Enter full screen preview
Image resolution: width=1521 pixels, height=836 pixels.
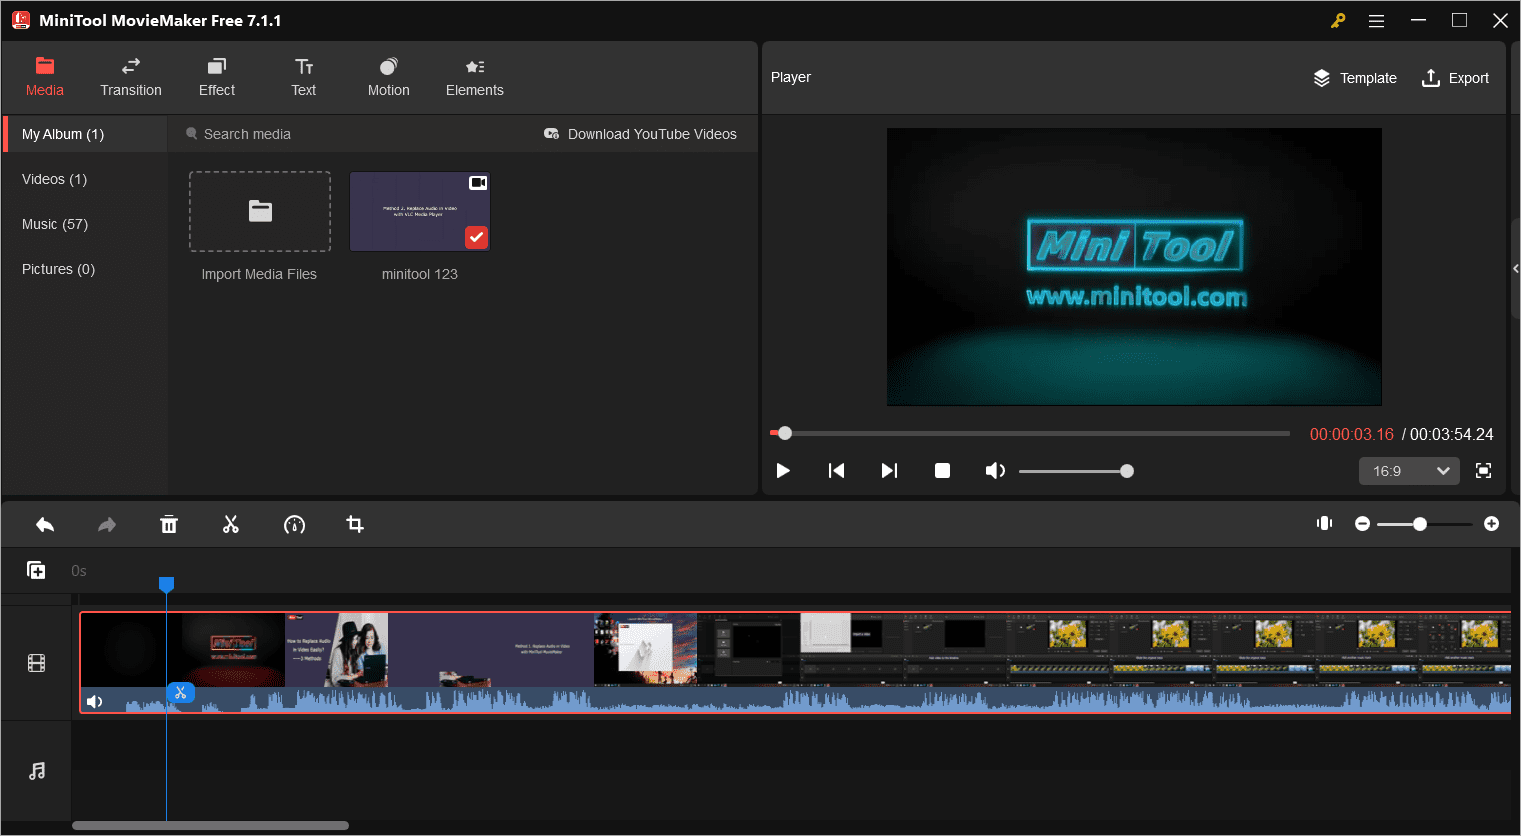pyautogui.click(x=1484, y=471)
